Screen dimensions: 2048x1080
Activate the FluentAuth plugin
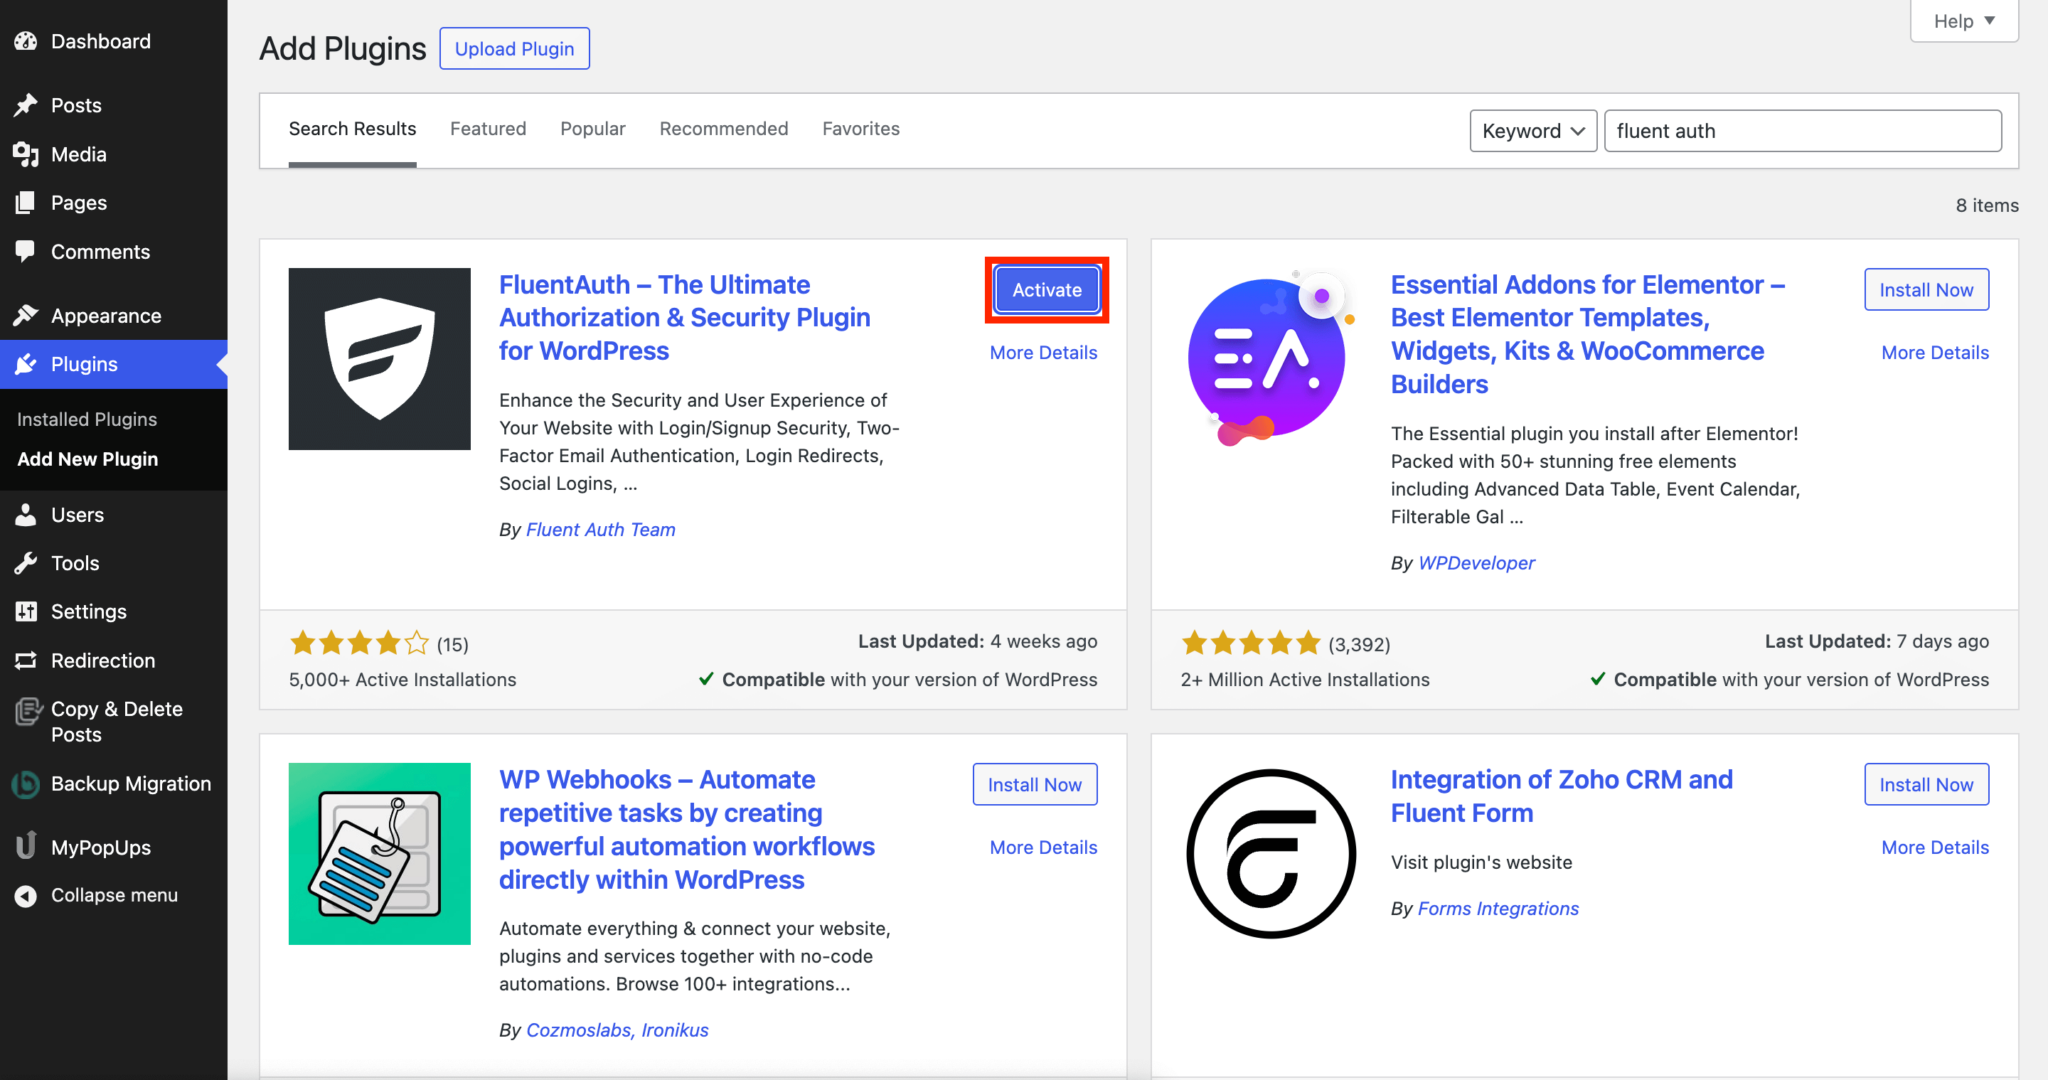pos(1046,290)
